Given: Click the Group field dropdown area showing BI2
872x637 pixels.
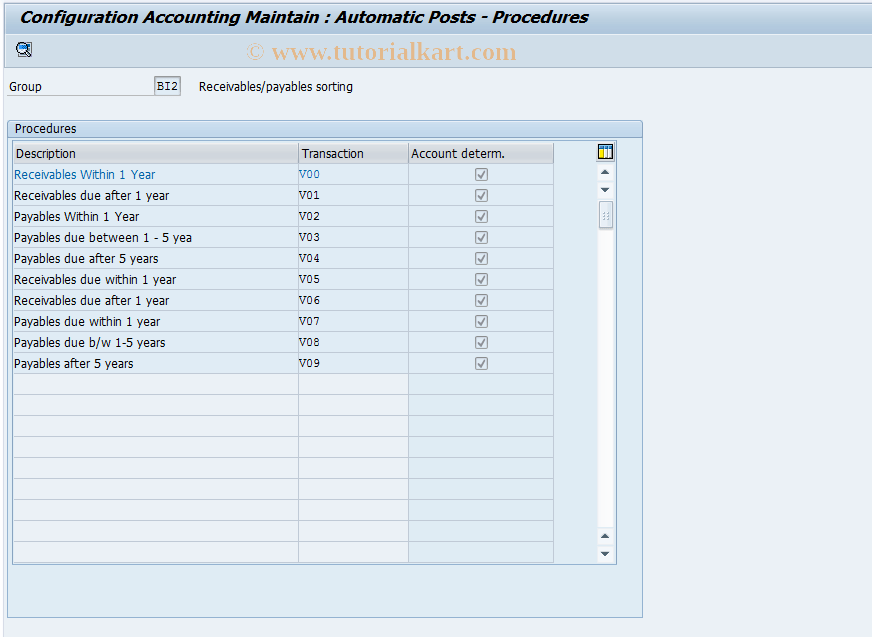Looking at the screenshot, I should pos(167,86).
